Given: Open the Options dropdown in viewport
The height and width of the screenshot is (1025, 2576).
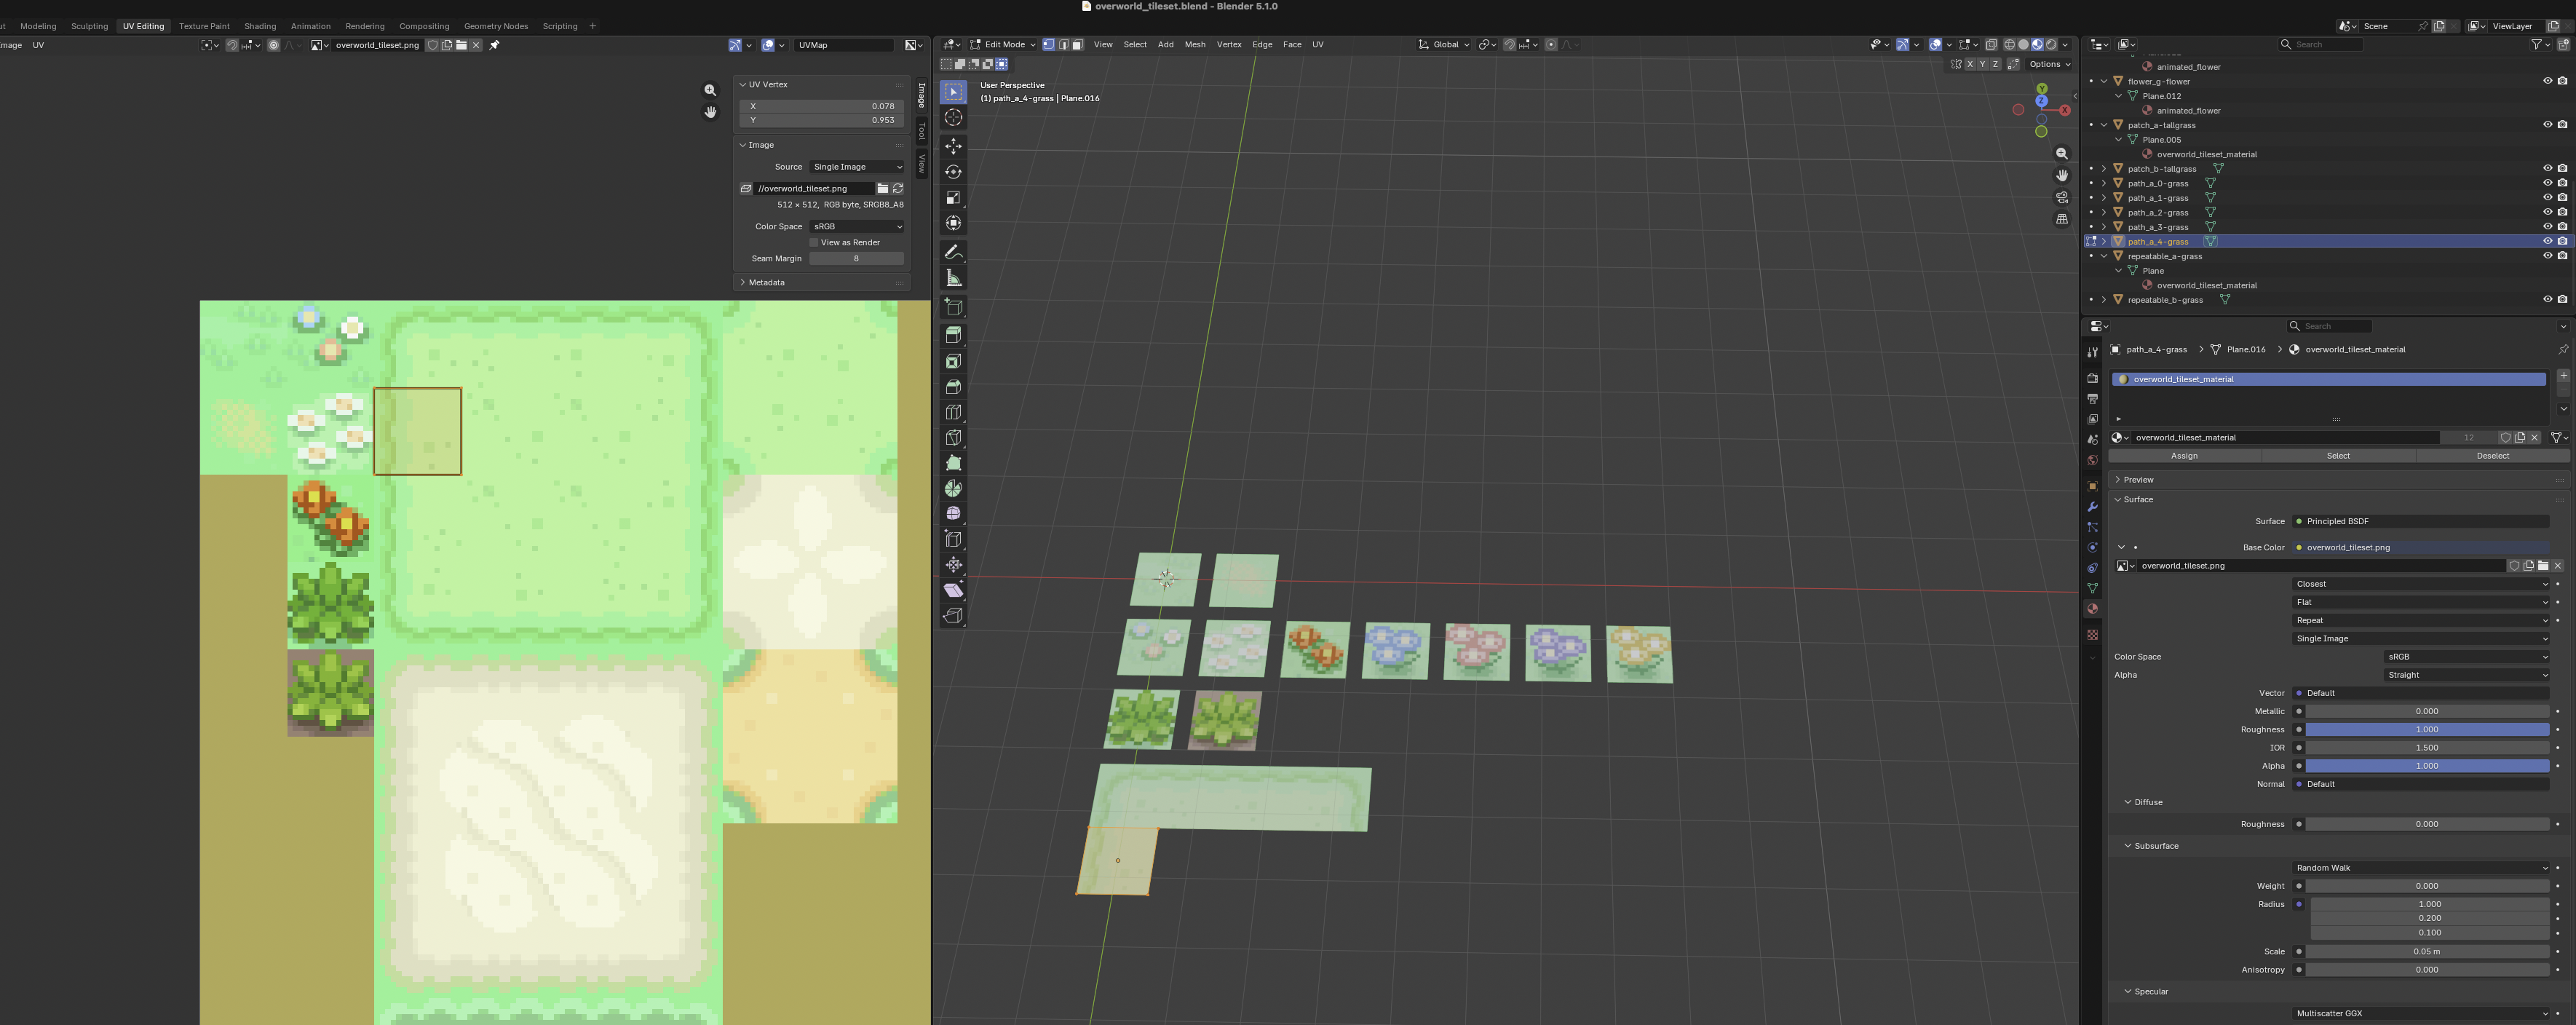Looking at the screenshot, I should (2048, 64).
